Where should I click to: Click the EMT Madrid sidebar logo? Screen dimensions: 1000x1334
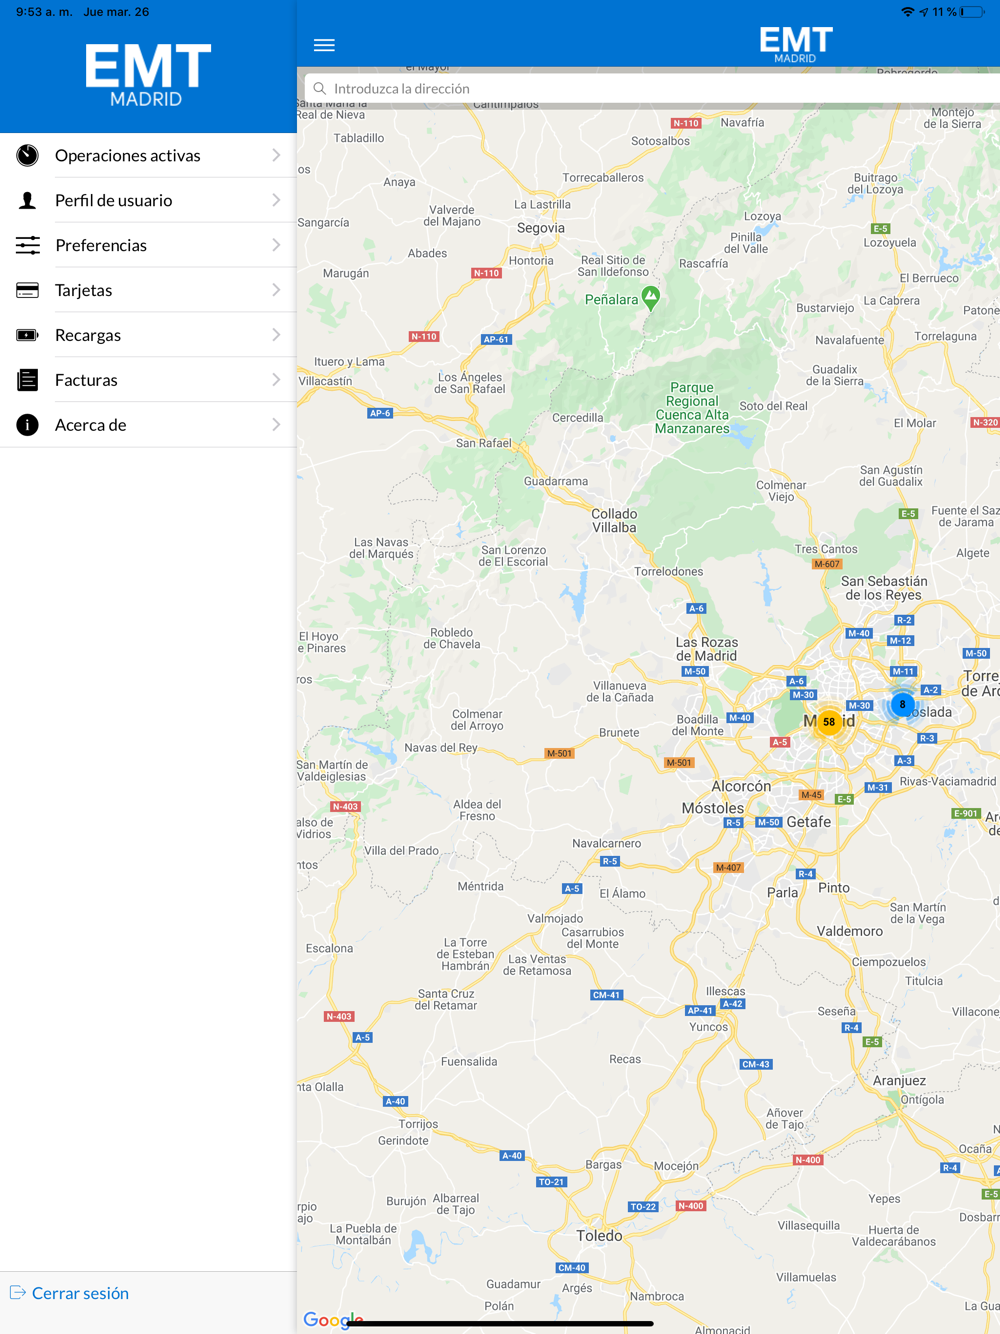tap(148, 75)
